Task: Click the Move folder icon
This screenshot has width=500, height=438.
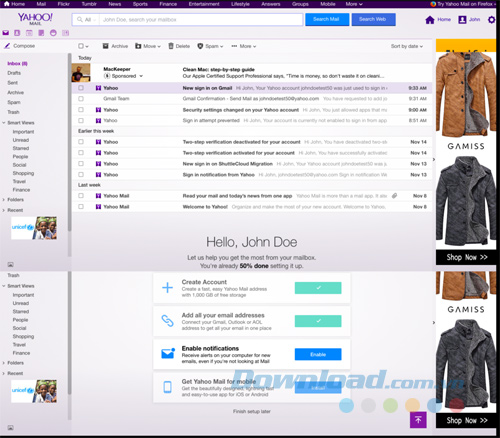Action: (x=138, y=46)
